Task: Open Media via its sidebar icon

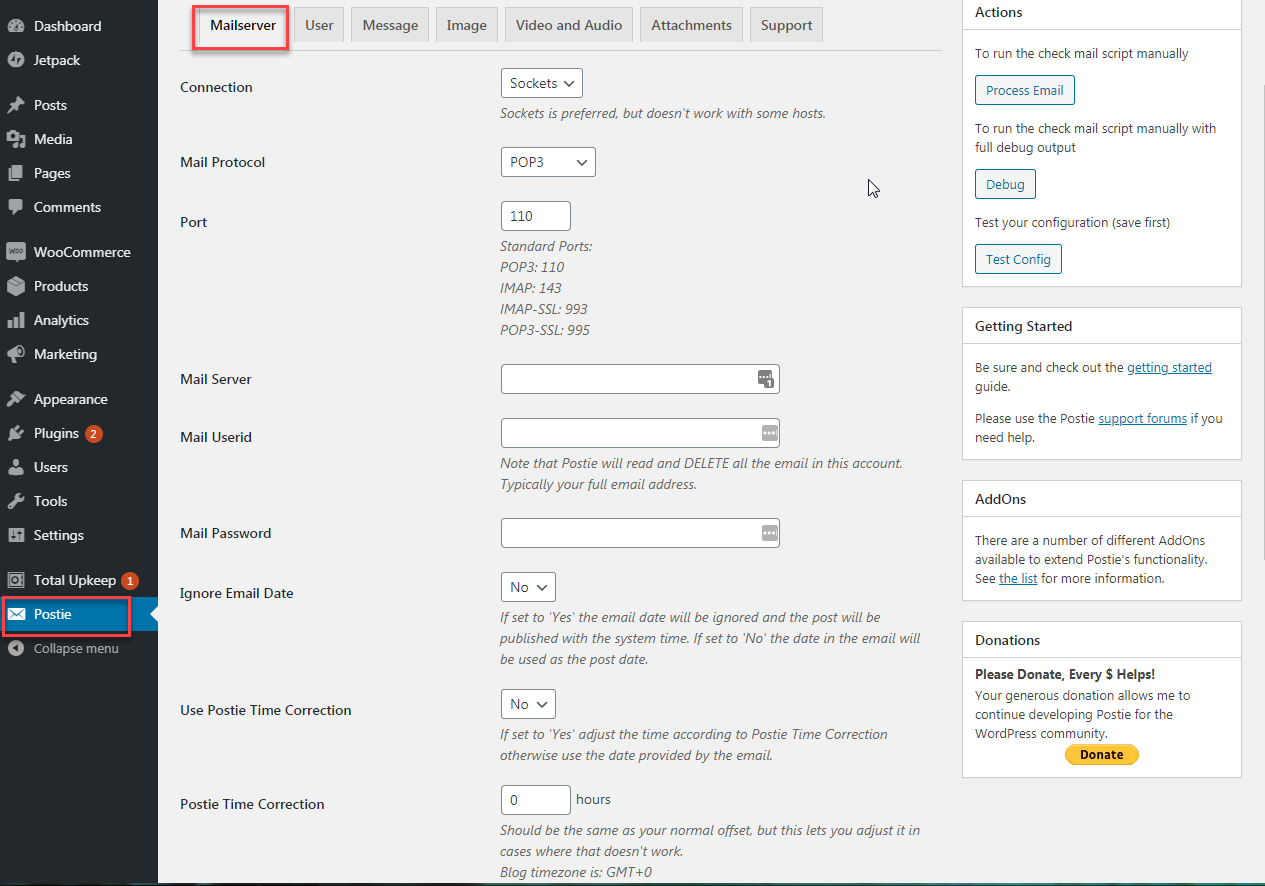Action: point(16,139)
